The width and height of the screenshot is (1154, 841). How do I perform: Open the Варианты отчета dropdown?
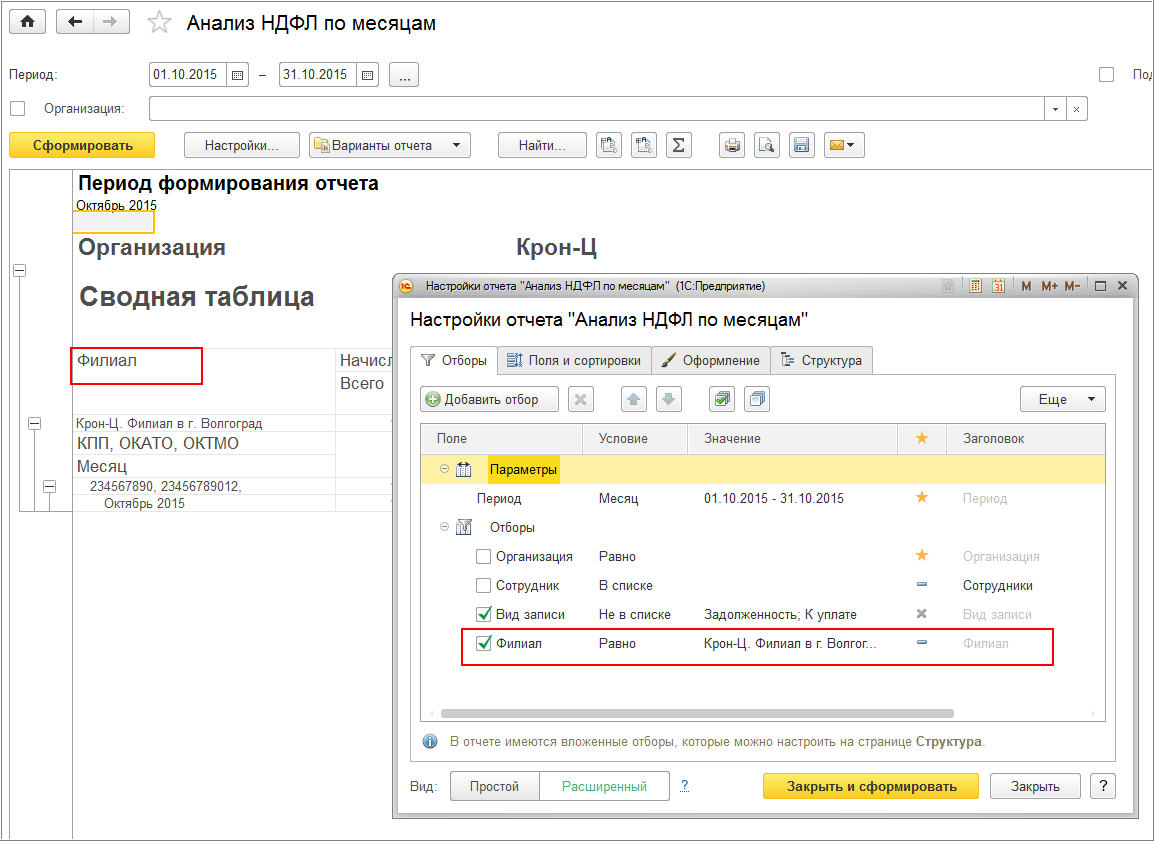tap(389, 145)
